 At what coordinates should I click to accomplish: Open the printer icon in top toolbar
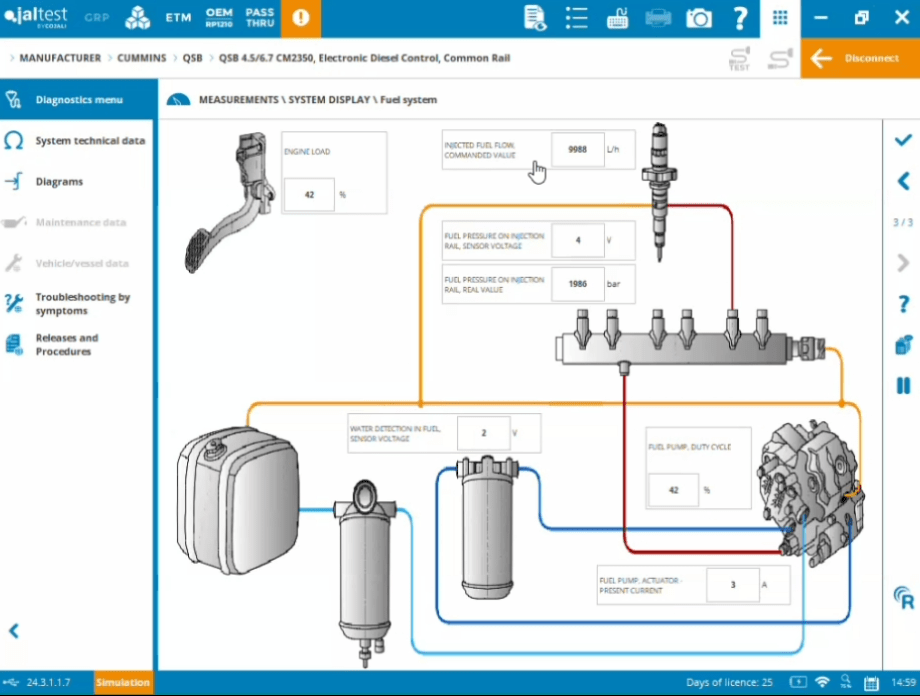[x=658, y=18]
